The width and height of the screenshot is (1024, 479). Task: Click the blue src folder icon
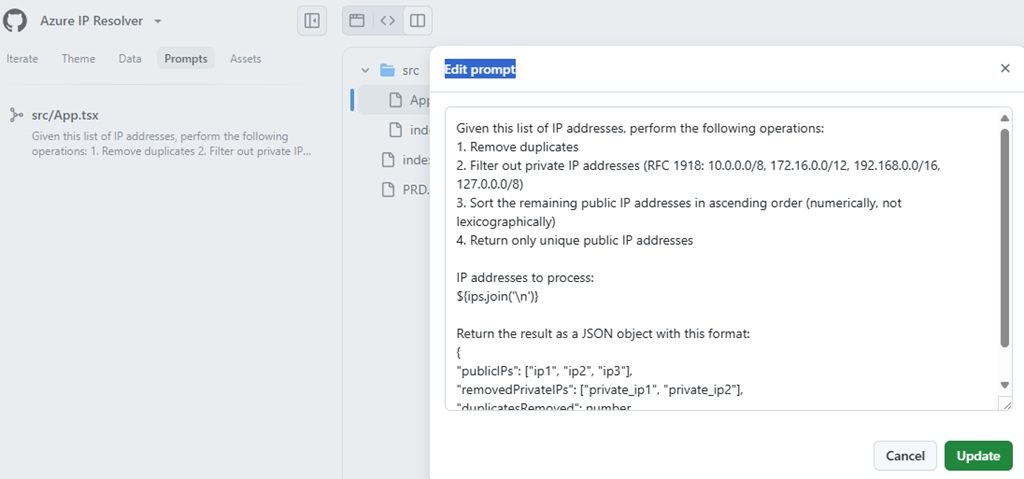[x=388, y=70]
